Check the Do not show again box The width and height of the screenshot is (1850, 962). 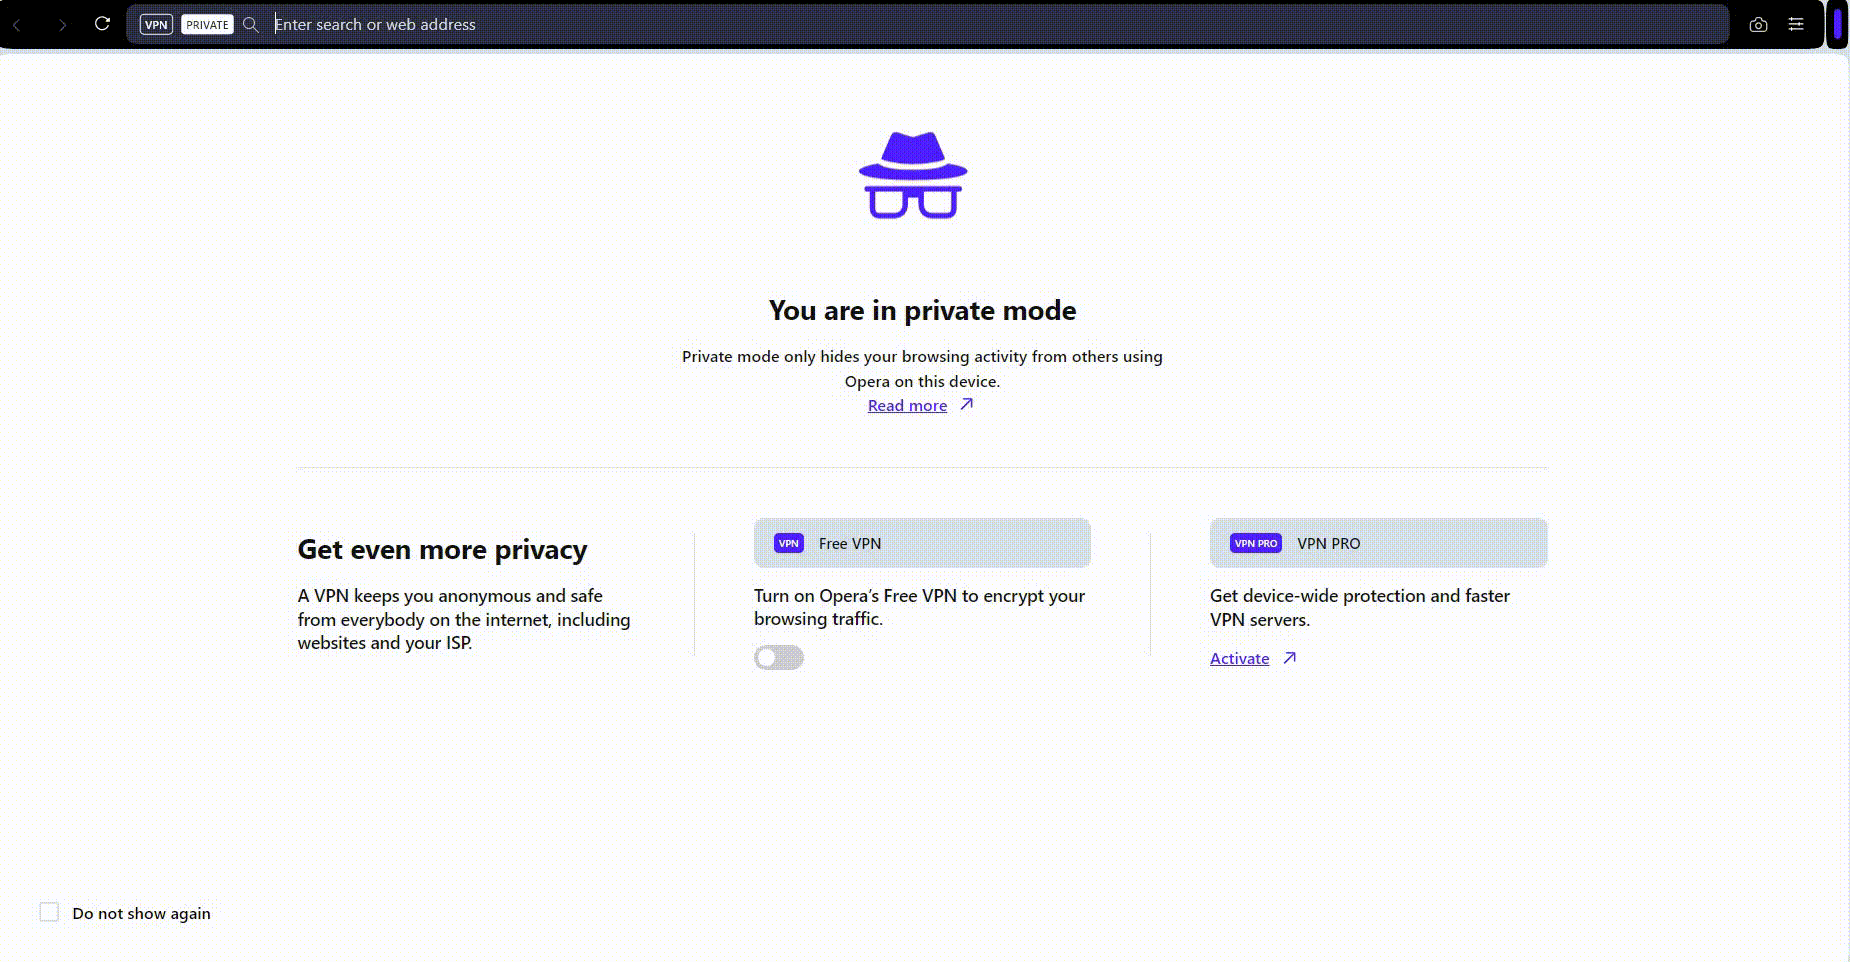pos(49,912)
